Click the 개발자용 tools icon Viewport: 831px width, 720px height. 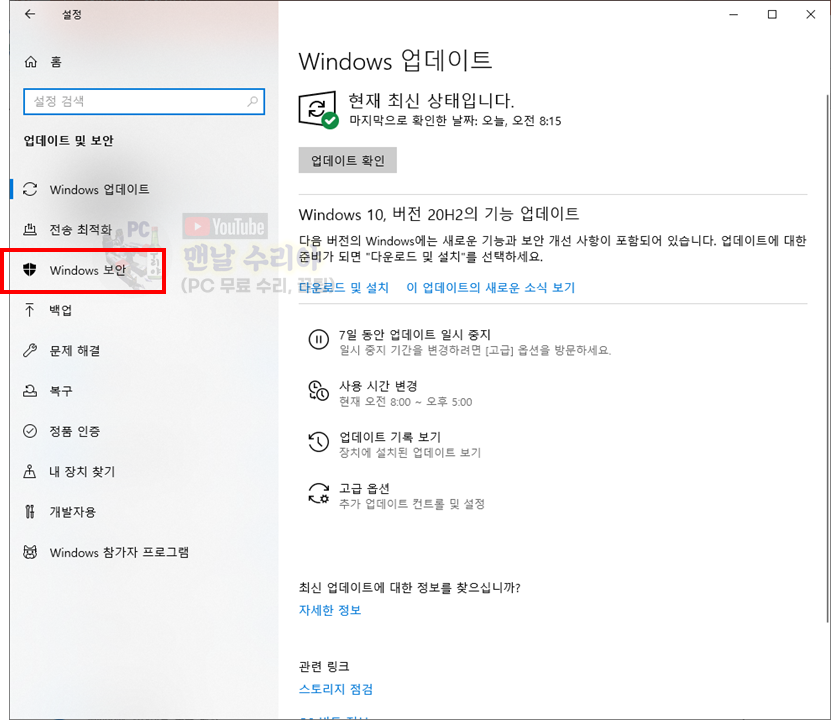30,512
